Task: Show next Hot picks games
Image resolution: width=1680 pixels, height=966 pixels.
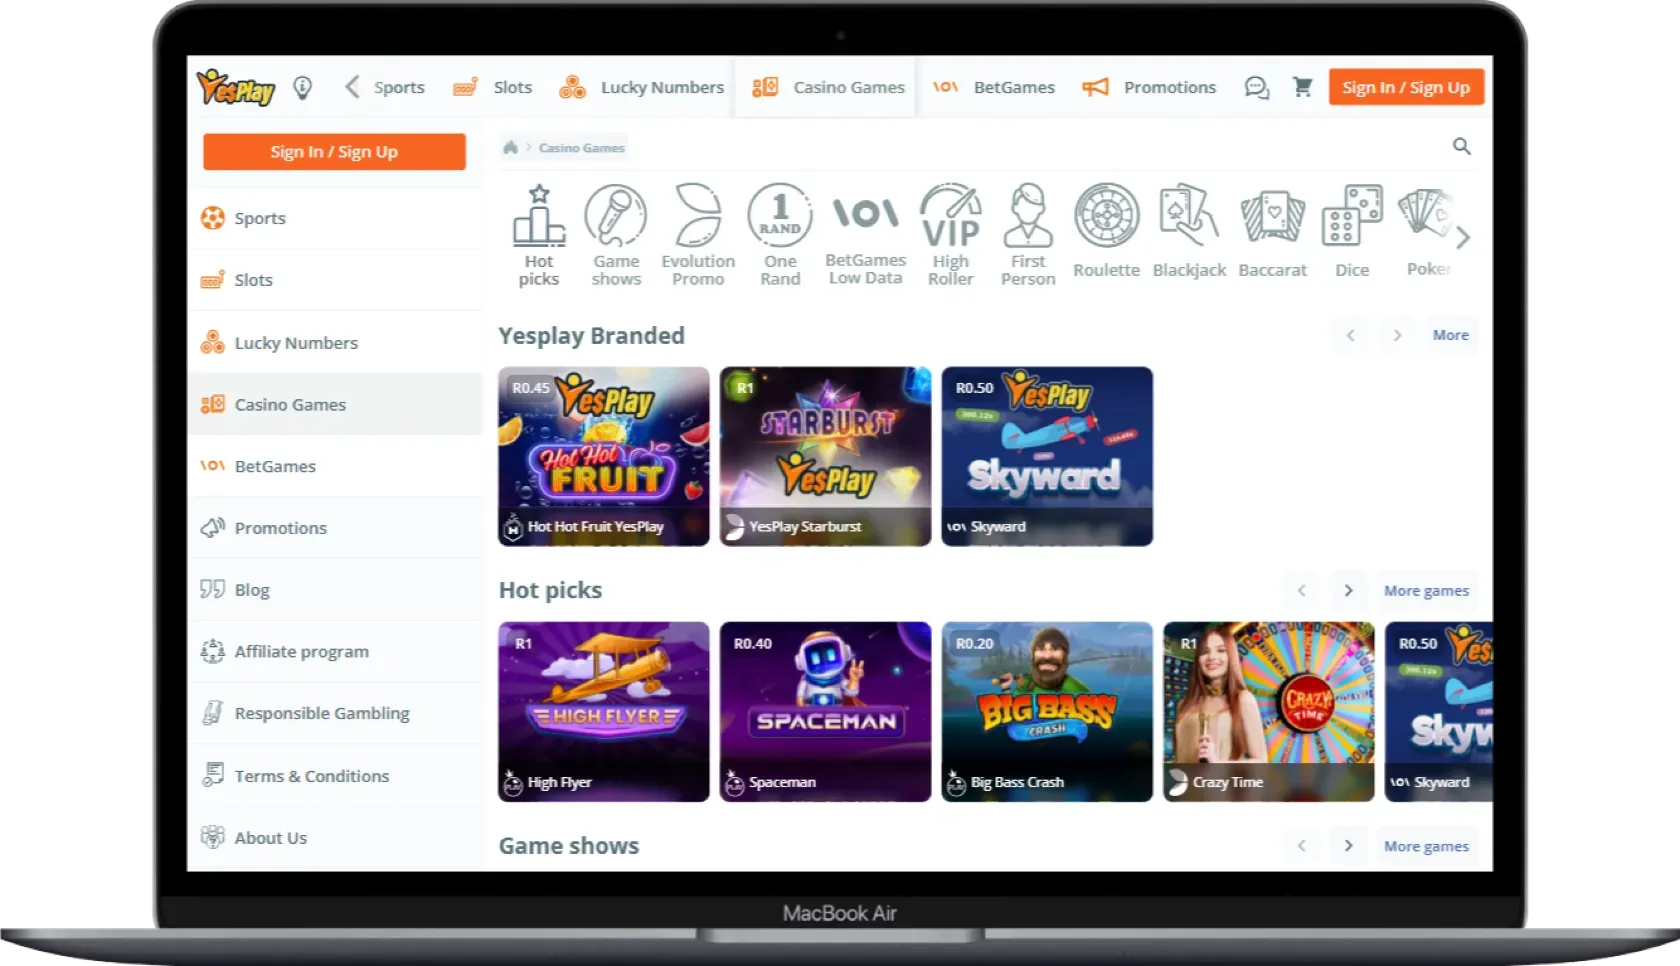Action: point(1348,590)
